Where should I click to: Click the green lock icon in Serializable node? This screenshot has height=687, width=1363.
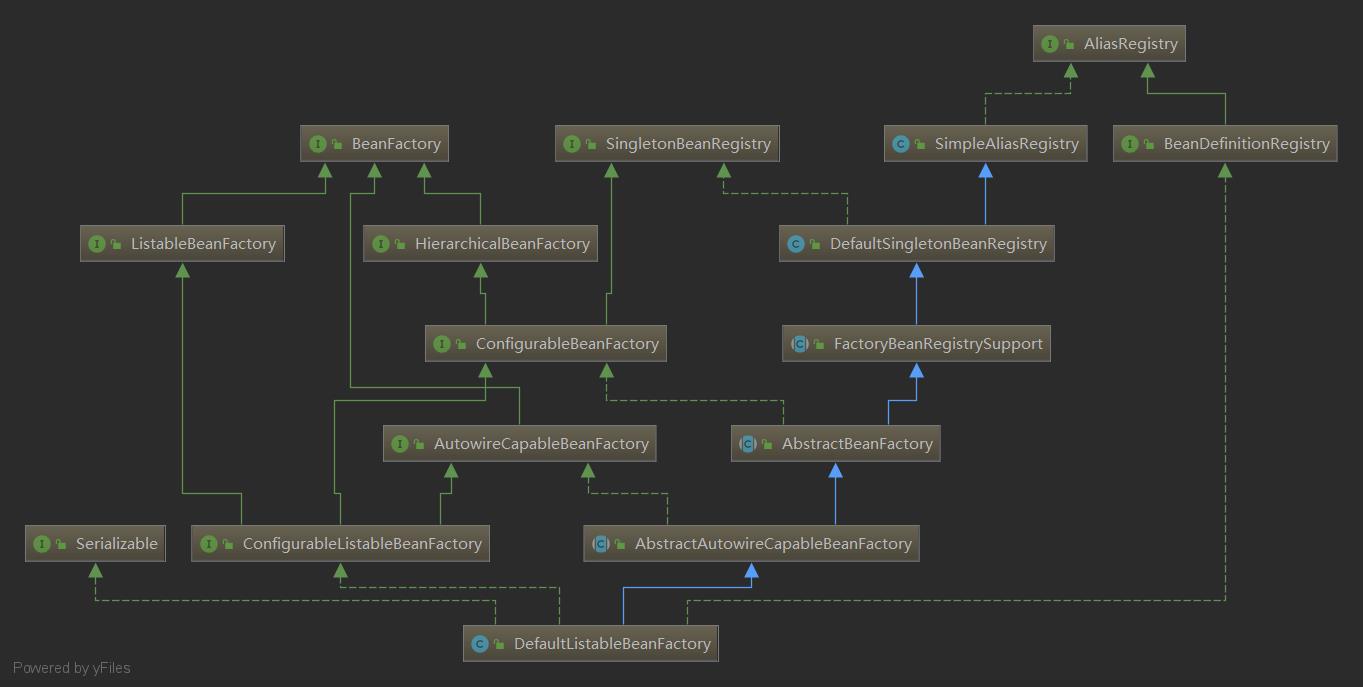[62, 545]
